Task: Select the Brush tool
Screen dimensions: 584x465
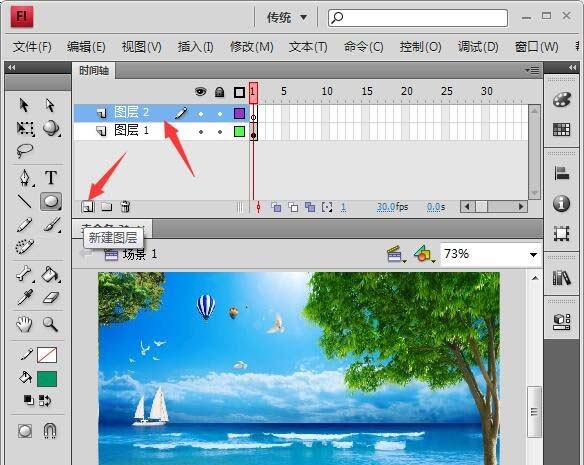Action: pos(51,225)
